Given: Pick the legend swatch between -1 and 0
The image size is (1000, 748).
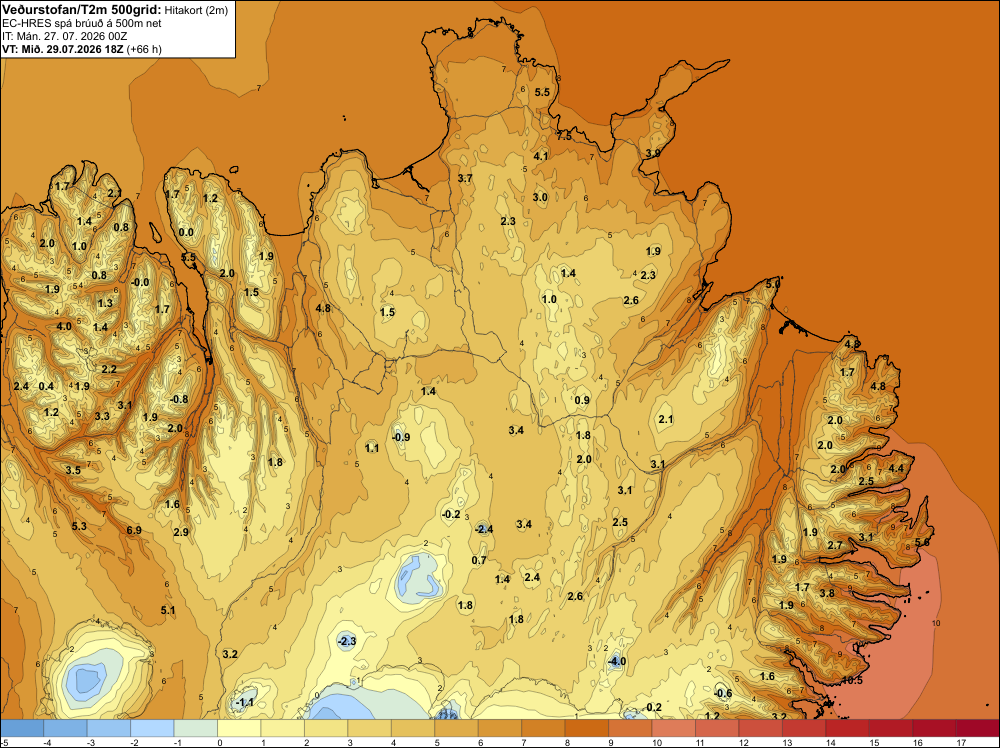Looking at the screenshot, I should [x=195, y=728].
